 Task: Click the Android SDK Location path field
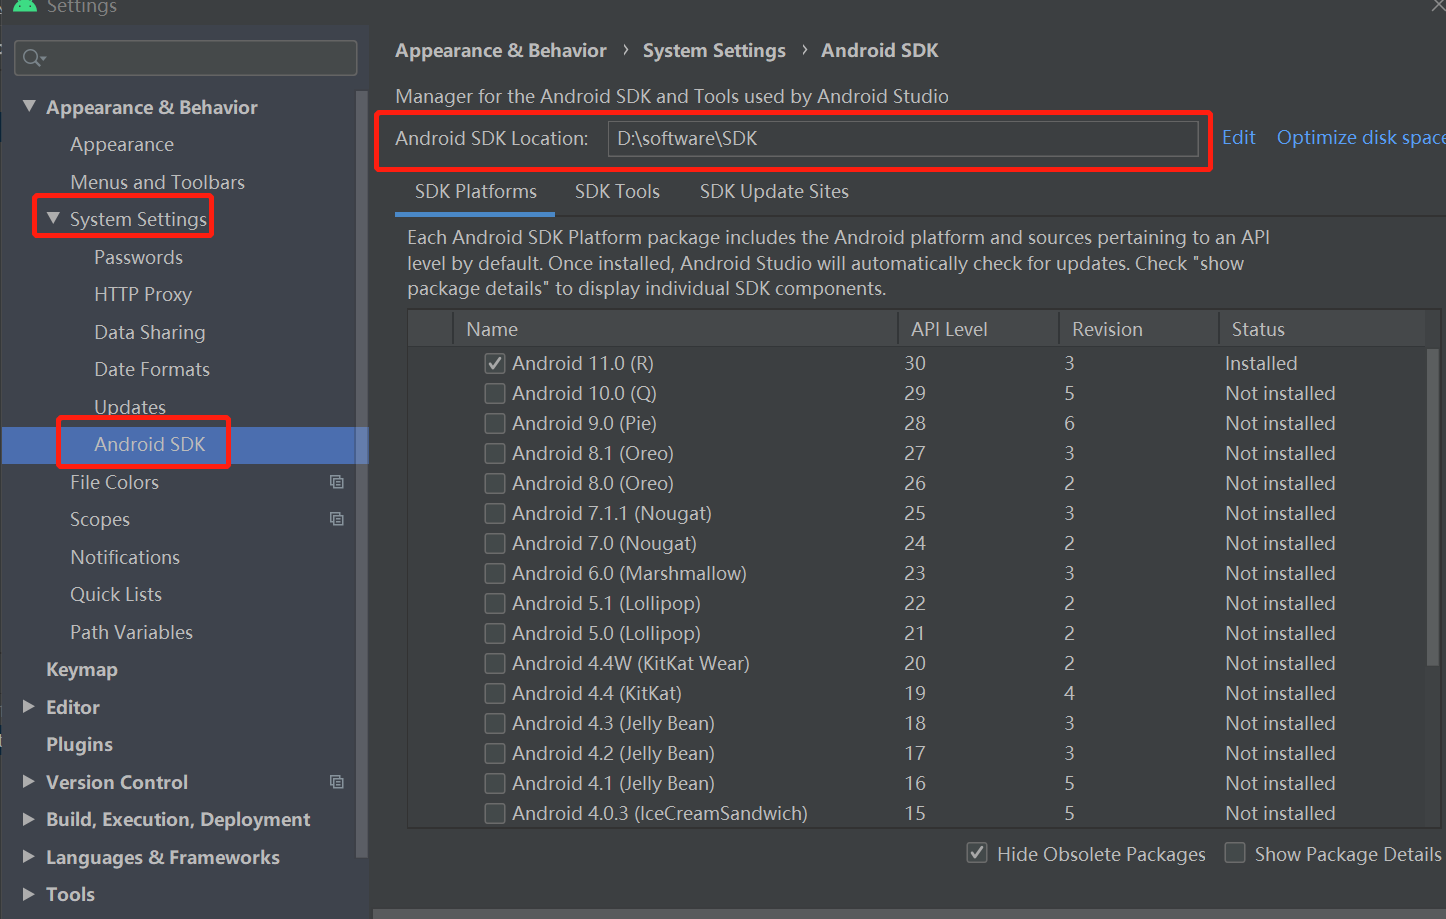pos(903,139)
